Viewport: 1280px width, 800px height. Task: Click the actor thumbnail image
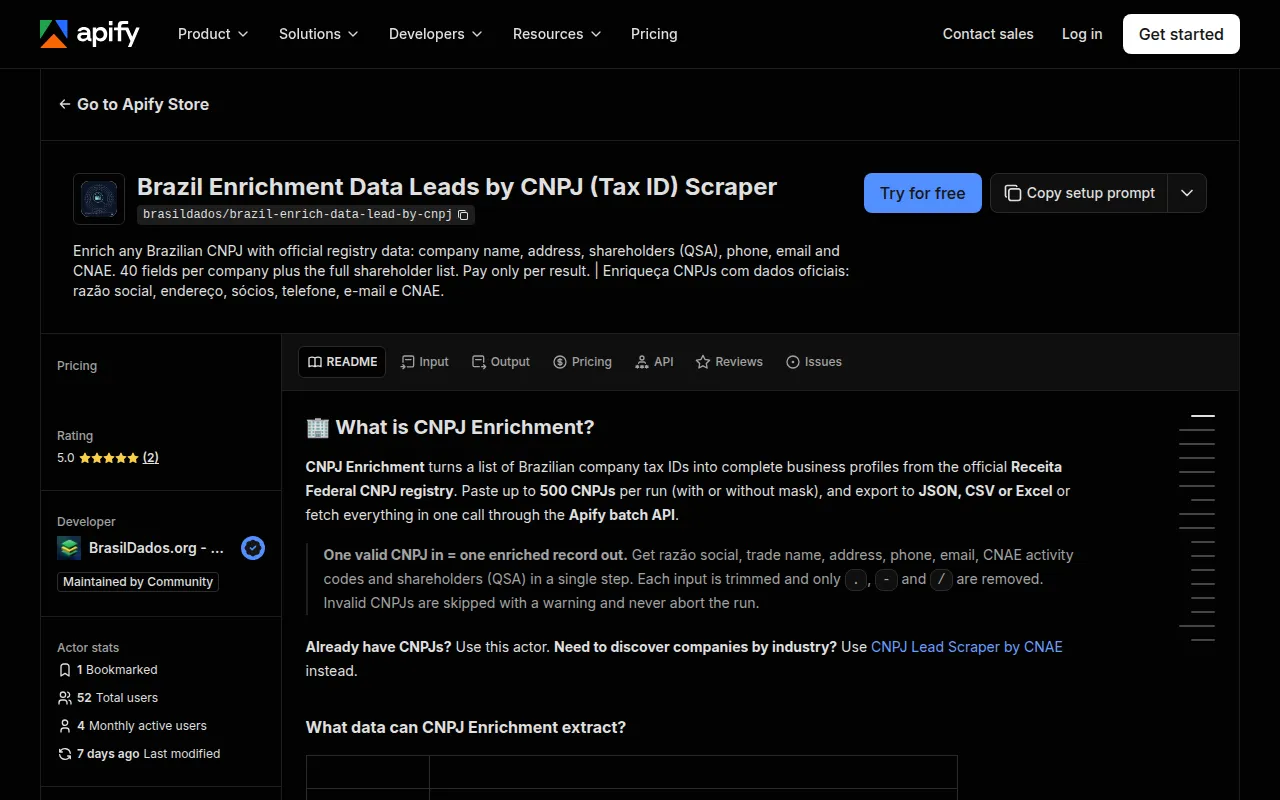click(99, 199)
